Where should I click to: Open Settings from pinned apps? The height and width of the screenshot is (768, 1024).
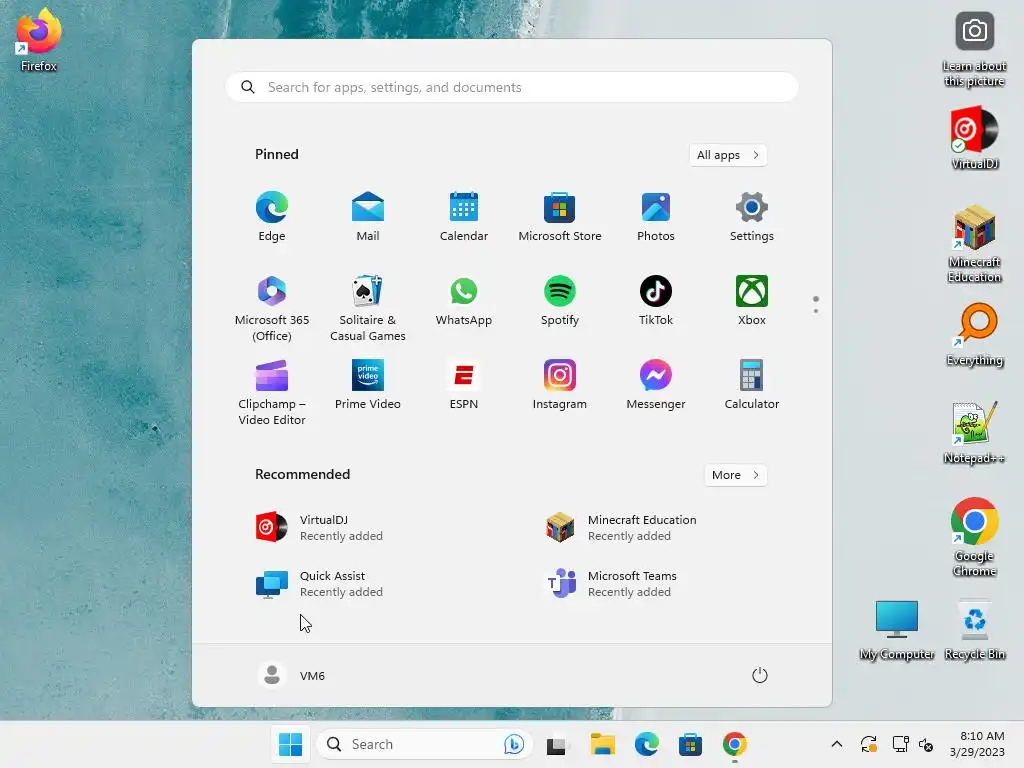click(752, 217)
